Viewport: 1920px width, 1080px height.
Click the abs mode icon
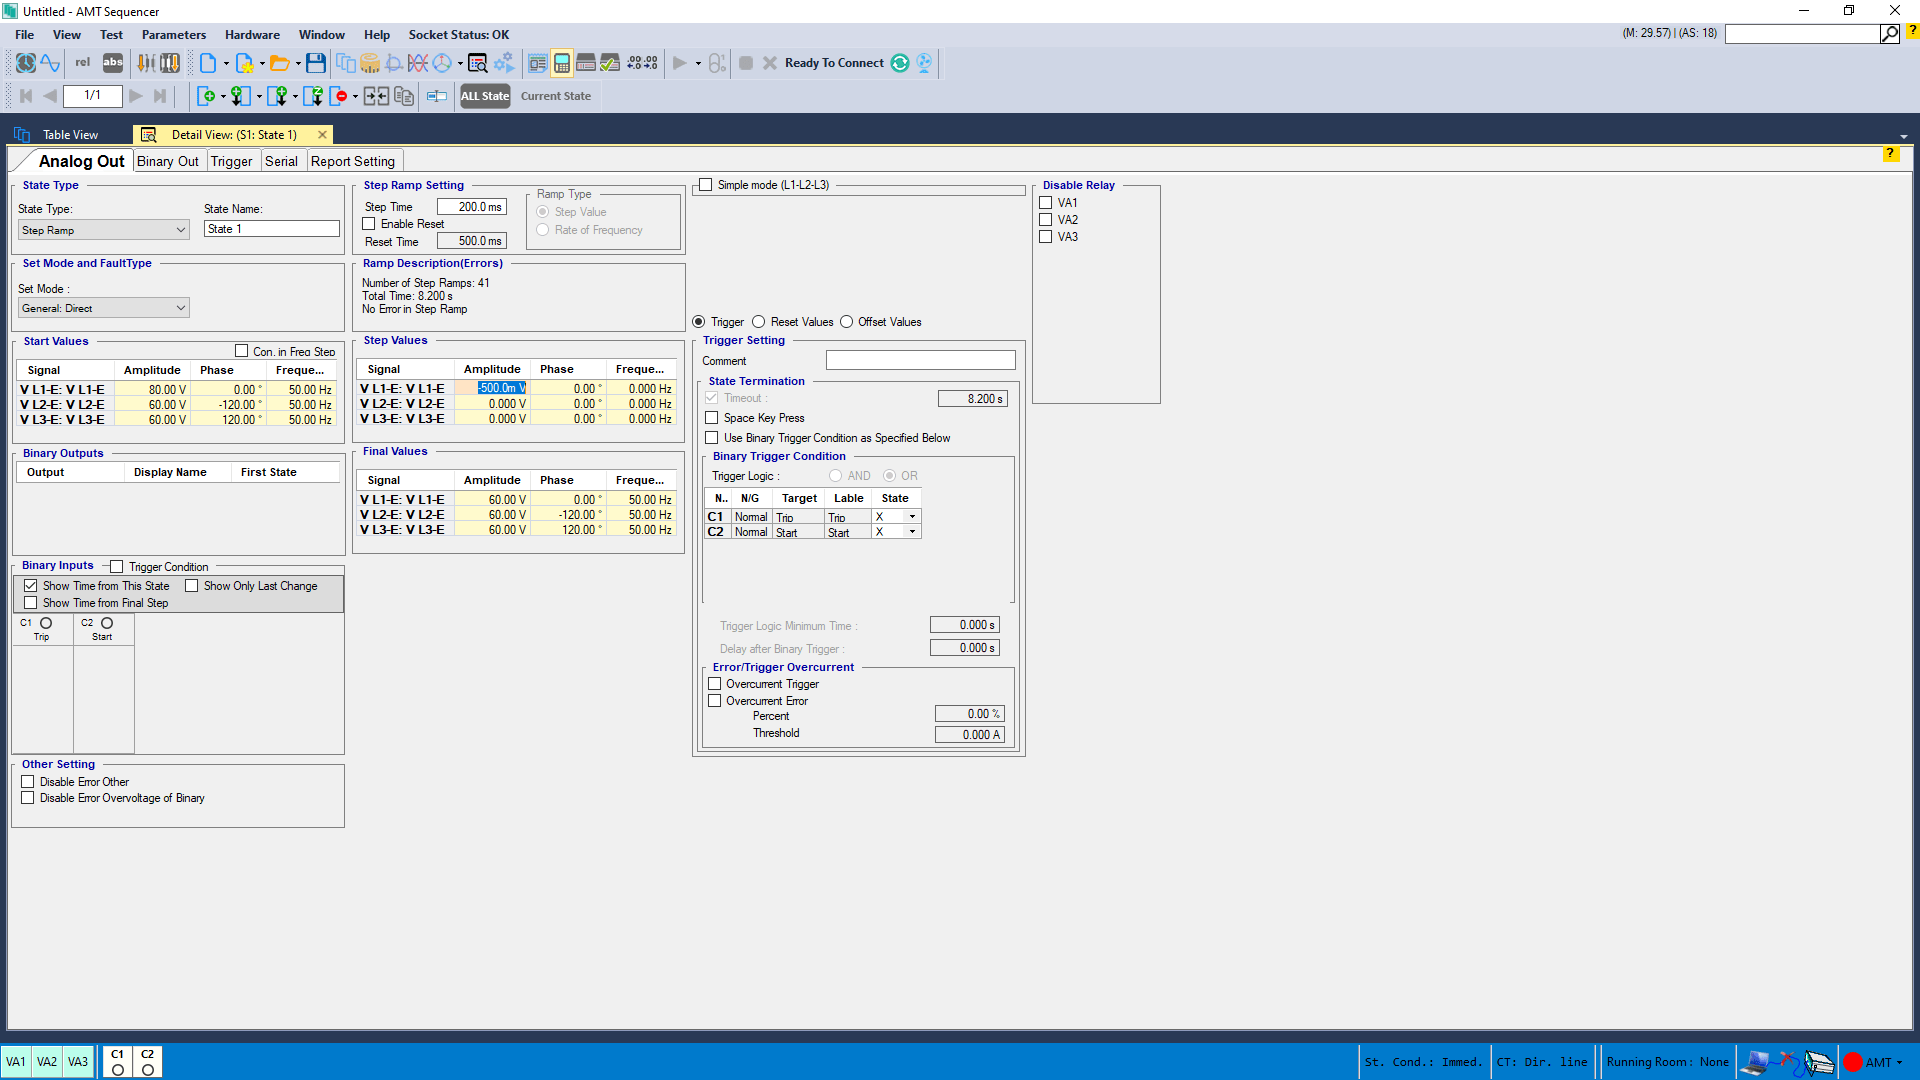(113, 63)
